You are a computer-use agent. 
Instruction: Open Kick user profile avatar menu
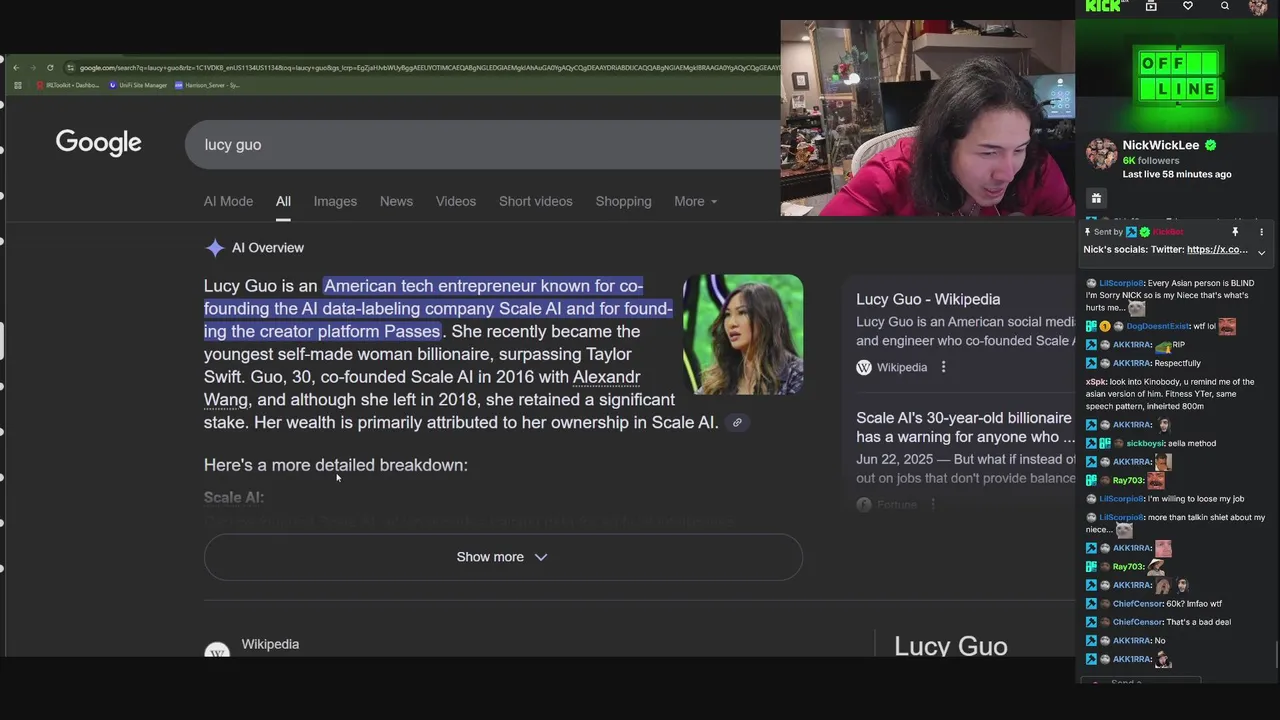[1259, 7]
